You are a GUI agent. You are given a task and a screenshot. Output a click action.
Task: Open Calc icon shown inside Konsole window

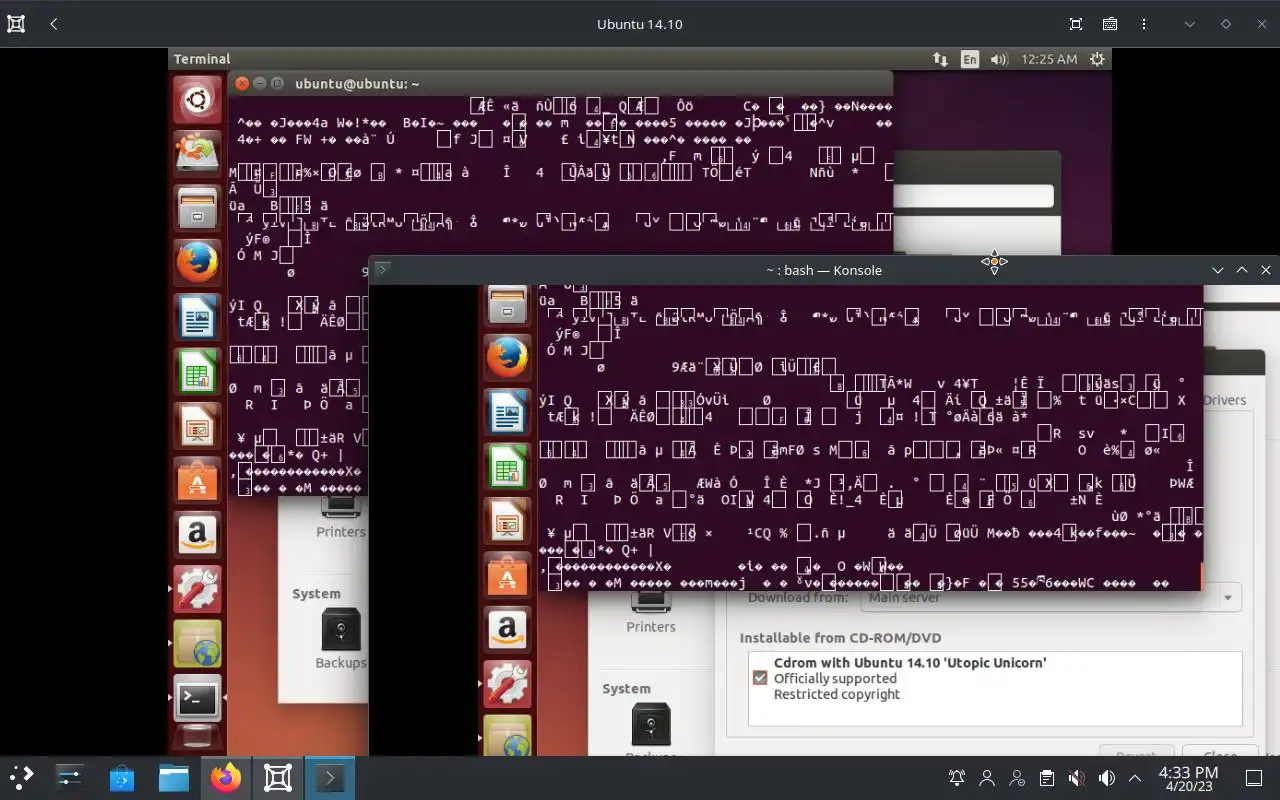507,466
